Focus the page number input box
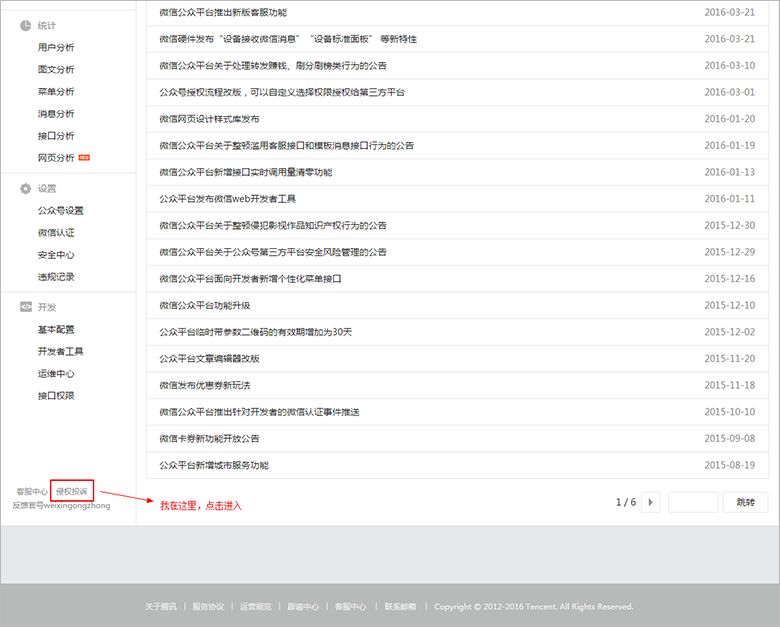Viewport: 780px width, 627px height. tap(693, 502)
